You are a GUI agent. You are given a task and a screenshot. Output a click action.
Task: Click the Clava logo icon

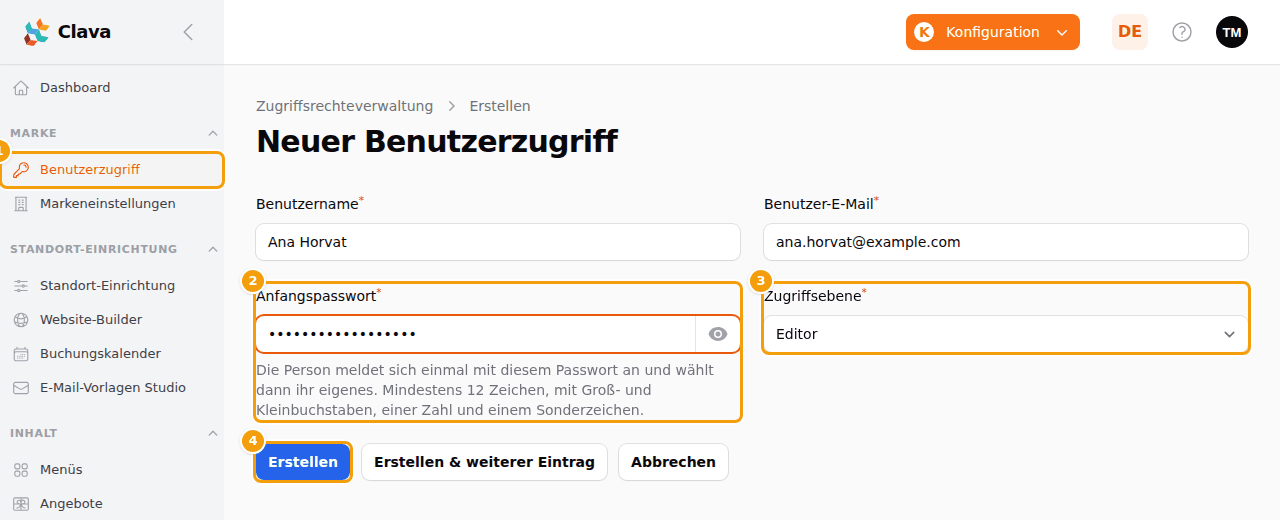click(x=36, y=32)
